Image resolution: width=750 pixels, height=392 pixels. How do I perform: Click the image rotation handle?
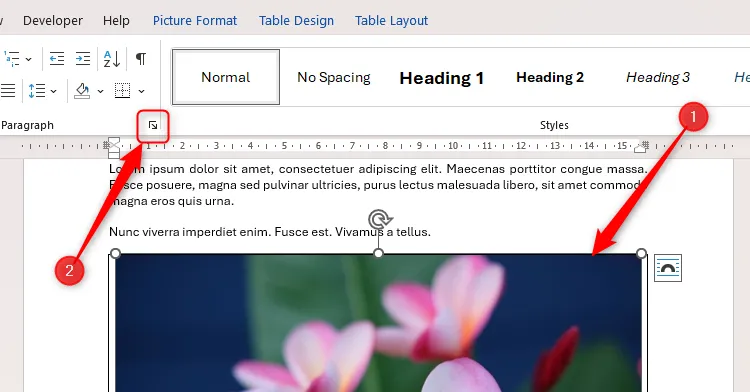pos(380,219)
